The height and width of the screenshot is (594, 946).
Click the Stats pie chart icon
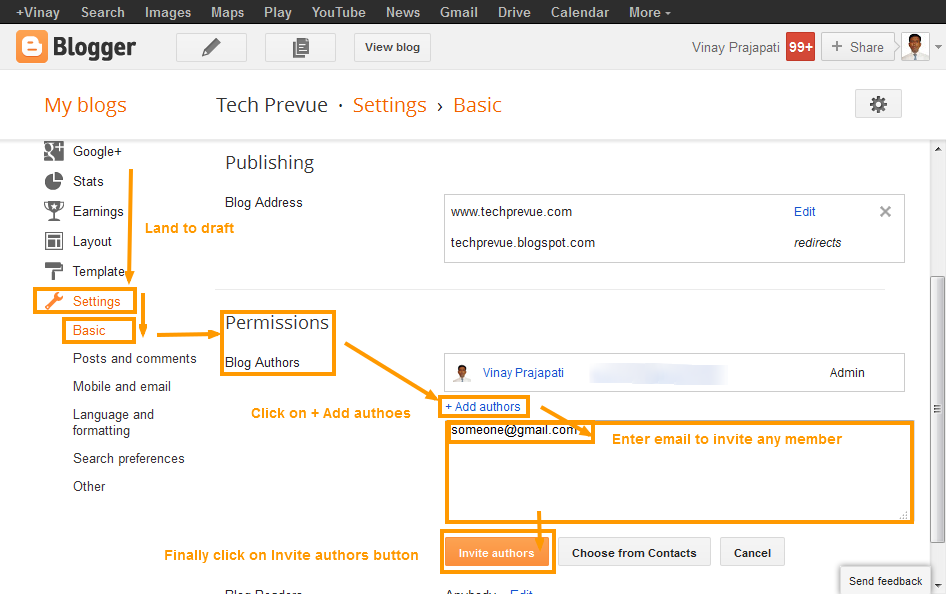tap(54, 181)
